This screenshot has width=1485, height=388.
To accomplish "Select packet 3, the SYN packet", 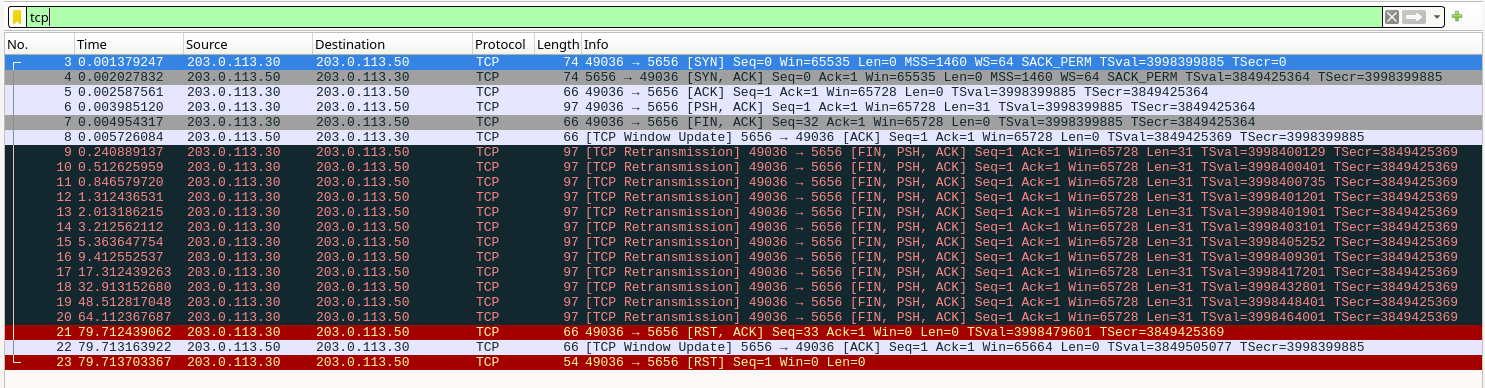I will click(x=742, y=62).
